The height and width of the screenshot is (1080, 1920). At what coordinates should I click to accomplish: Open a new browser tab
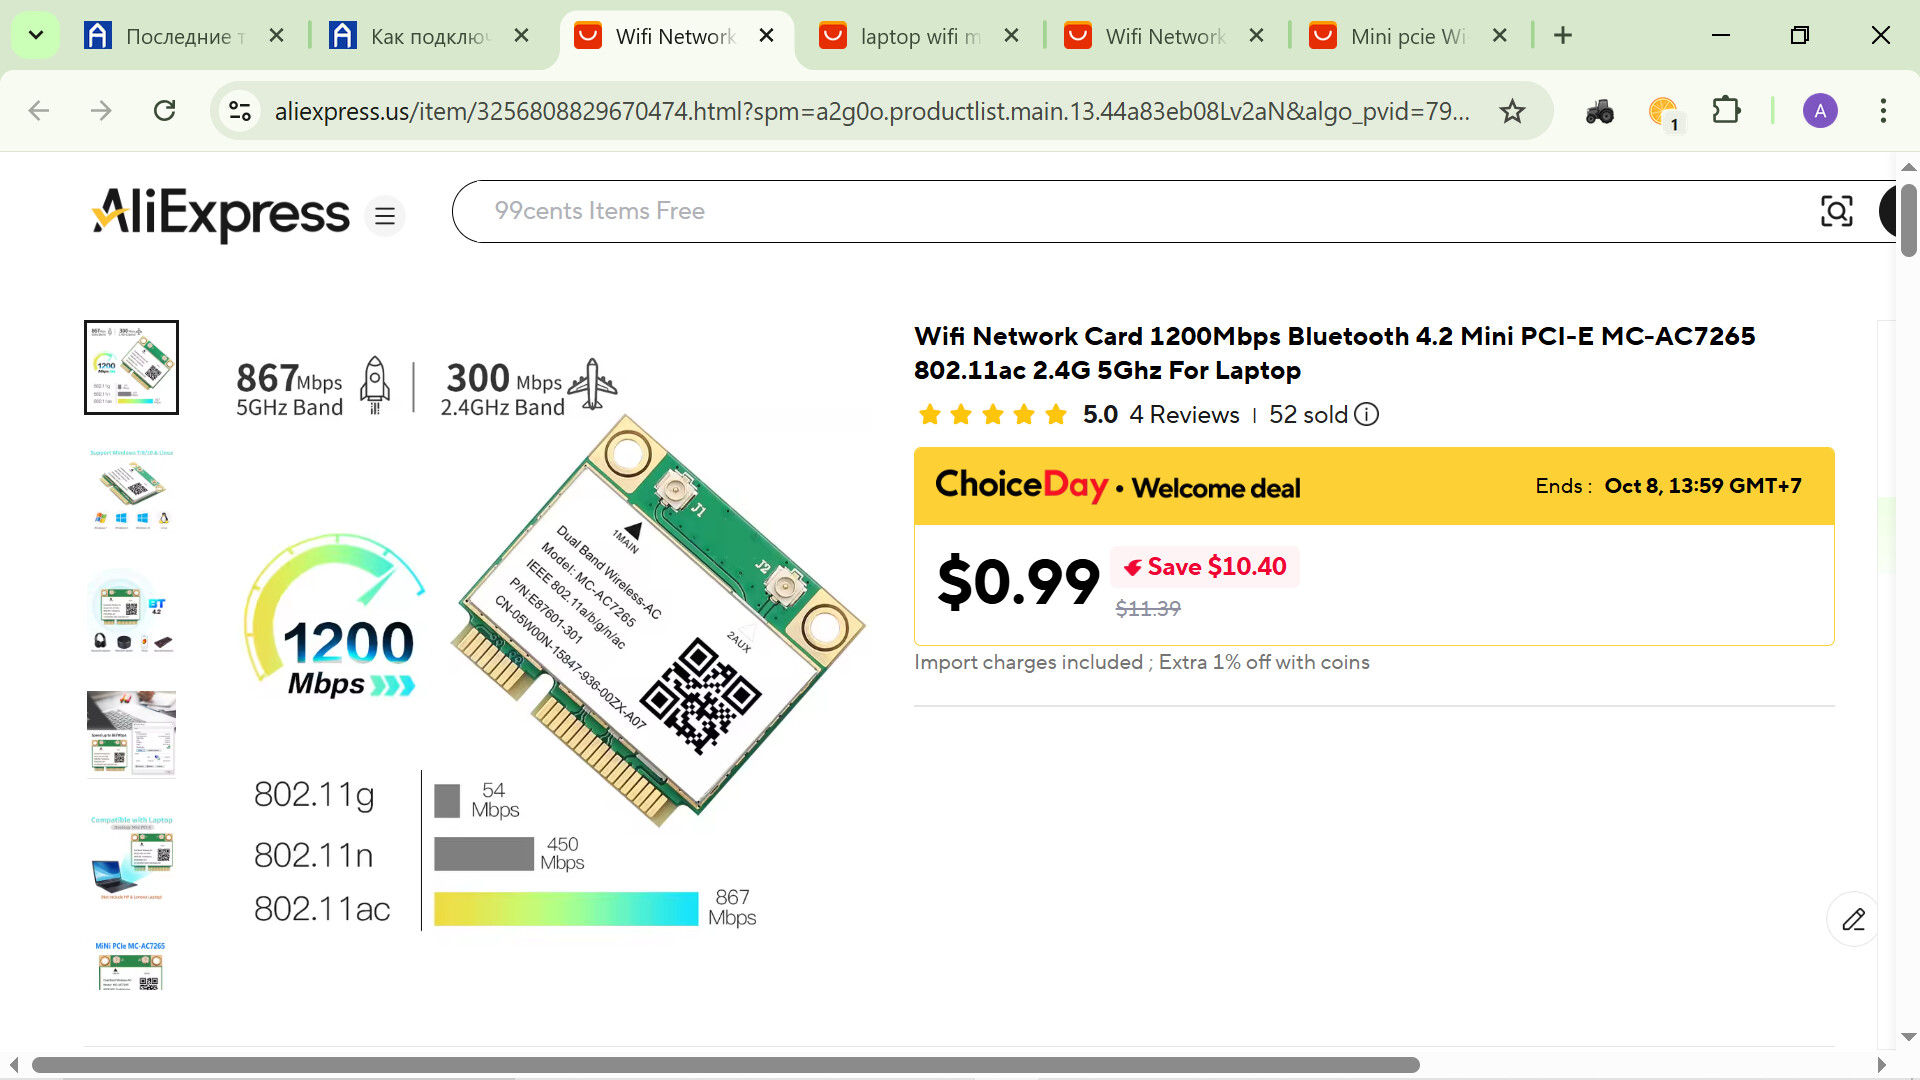pyautogui.click(x=1563, y=36)
